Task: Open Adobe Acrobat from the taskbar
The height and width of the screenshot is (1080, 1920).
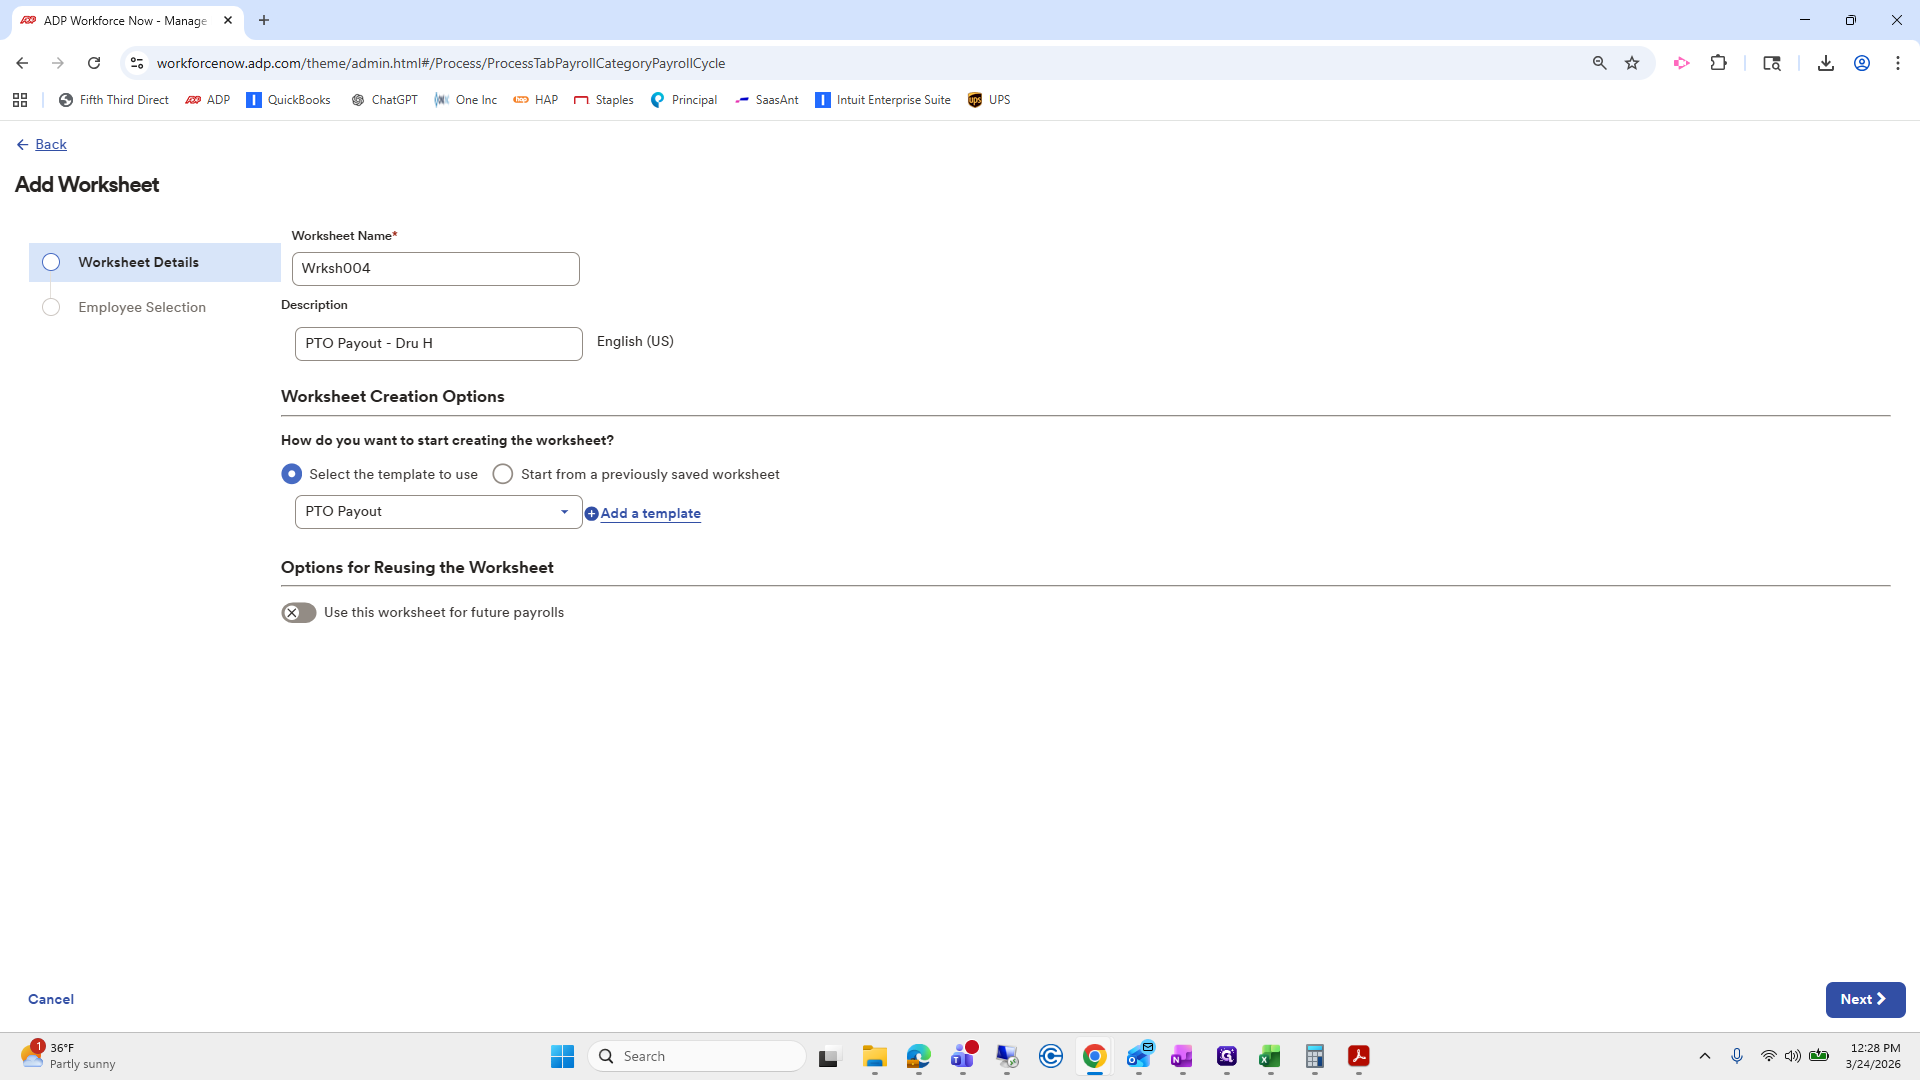Action: [1359, 1055]
